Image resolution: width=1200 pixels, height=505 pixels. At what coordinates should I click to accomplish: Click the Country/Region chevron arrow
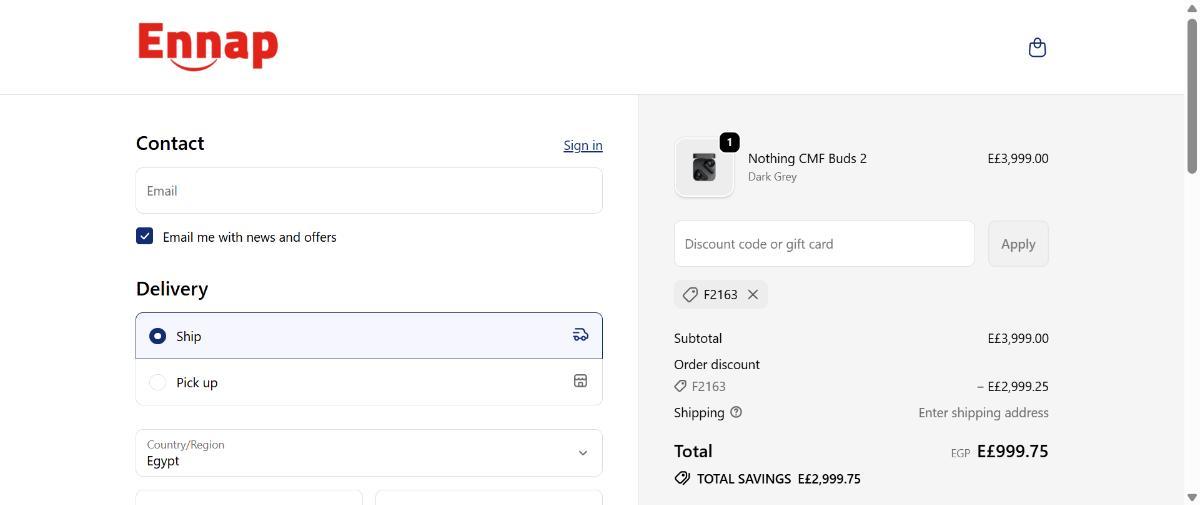tap(583, 453)
